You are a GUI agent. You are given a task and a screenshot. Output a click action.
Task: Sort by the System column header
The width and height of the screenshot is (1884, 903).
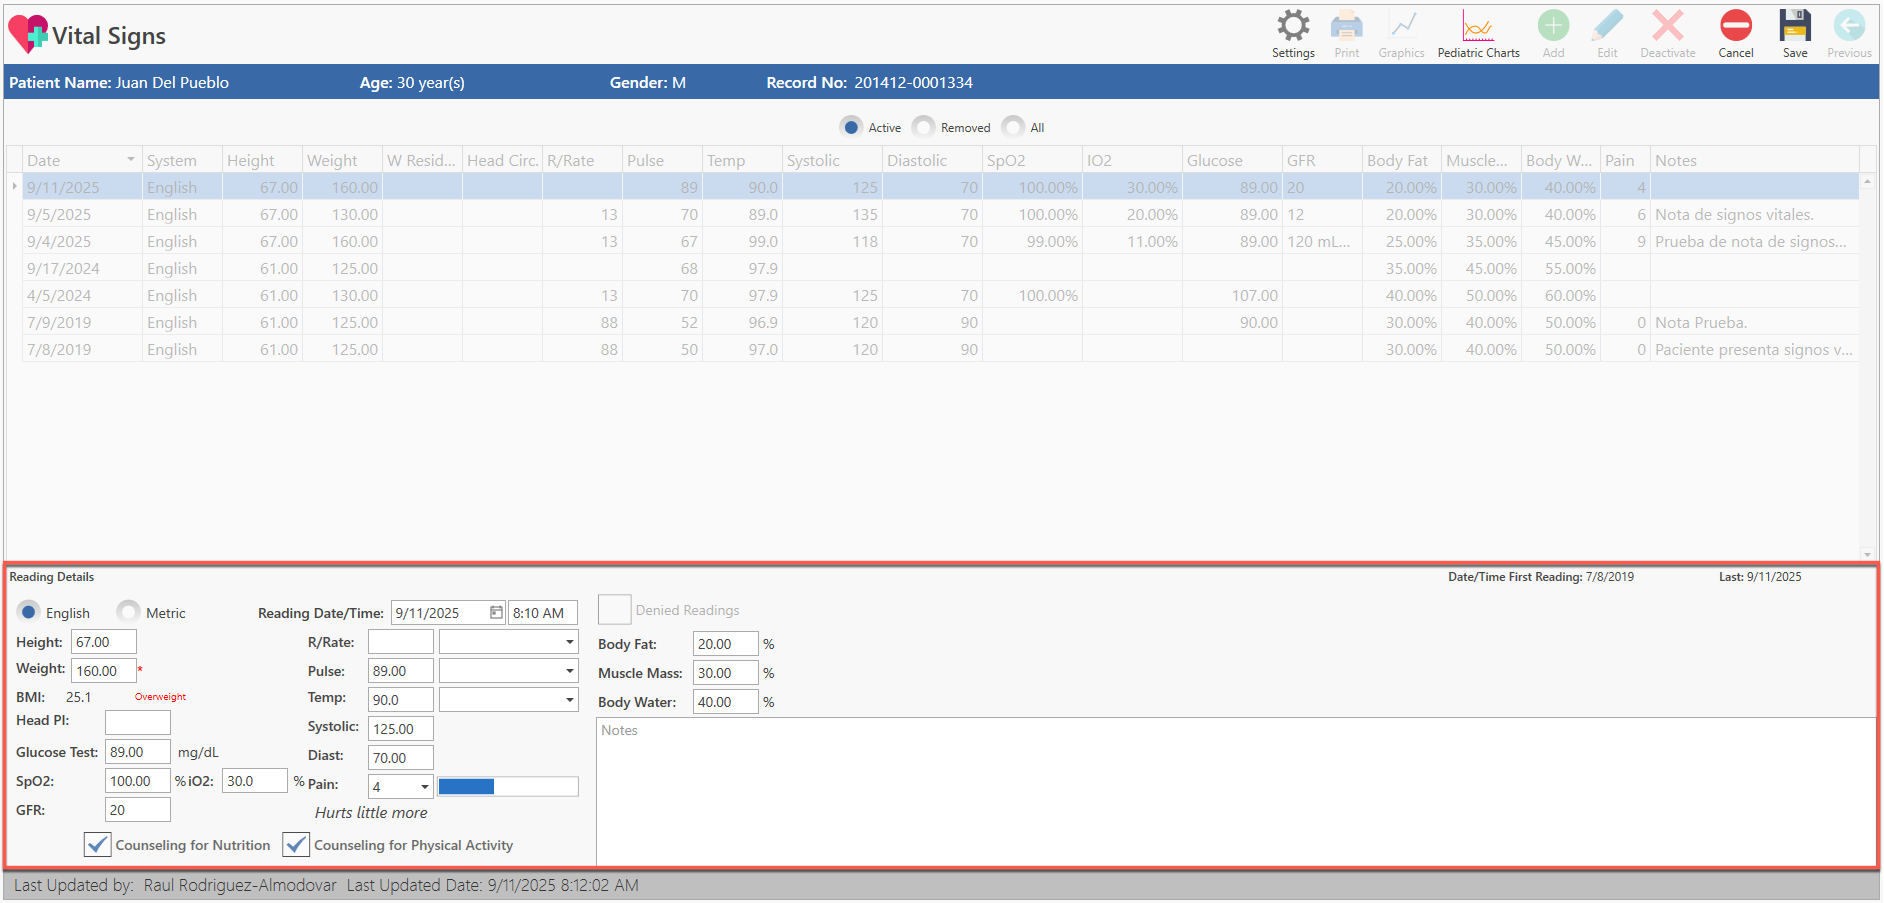click(182, 160)
